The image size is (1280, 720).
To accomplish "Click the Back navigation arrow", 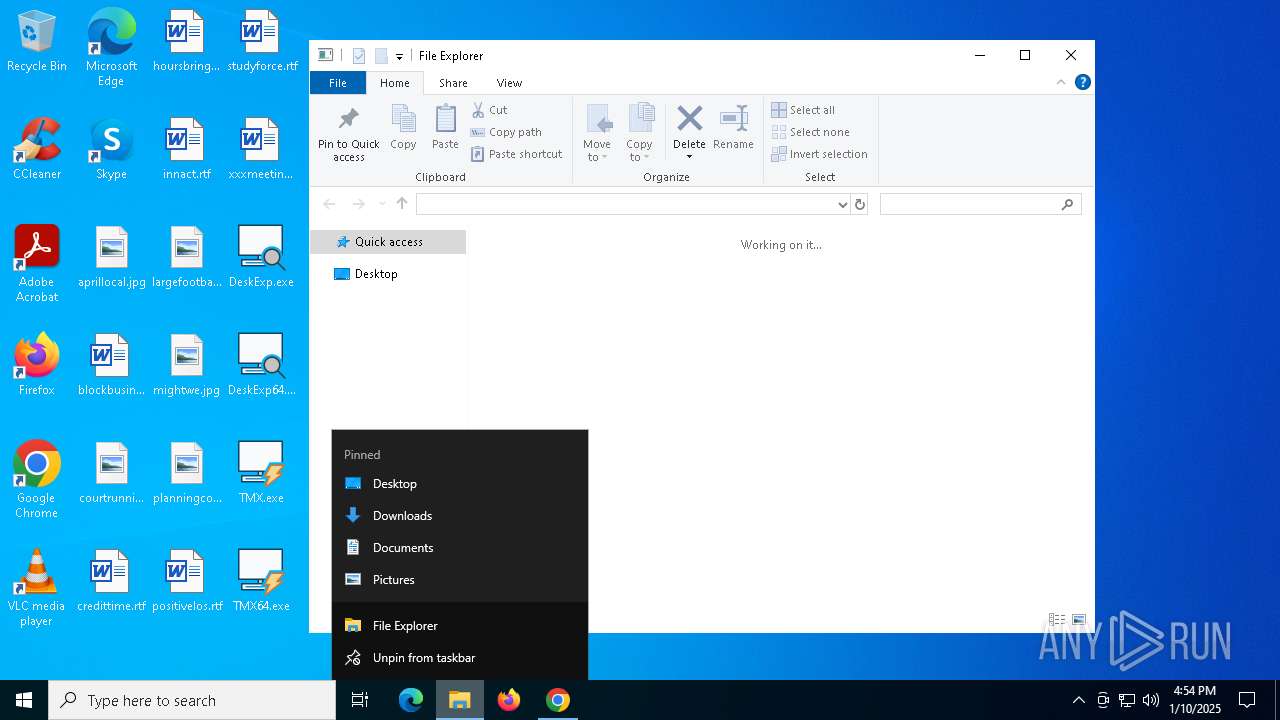I will pyautogui.click(x=329, y=204).
